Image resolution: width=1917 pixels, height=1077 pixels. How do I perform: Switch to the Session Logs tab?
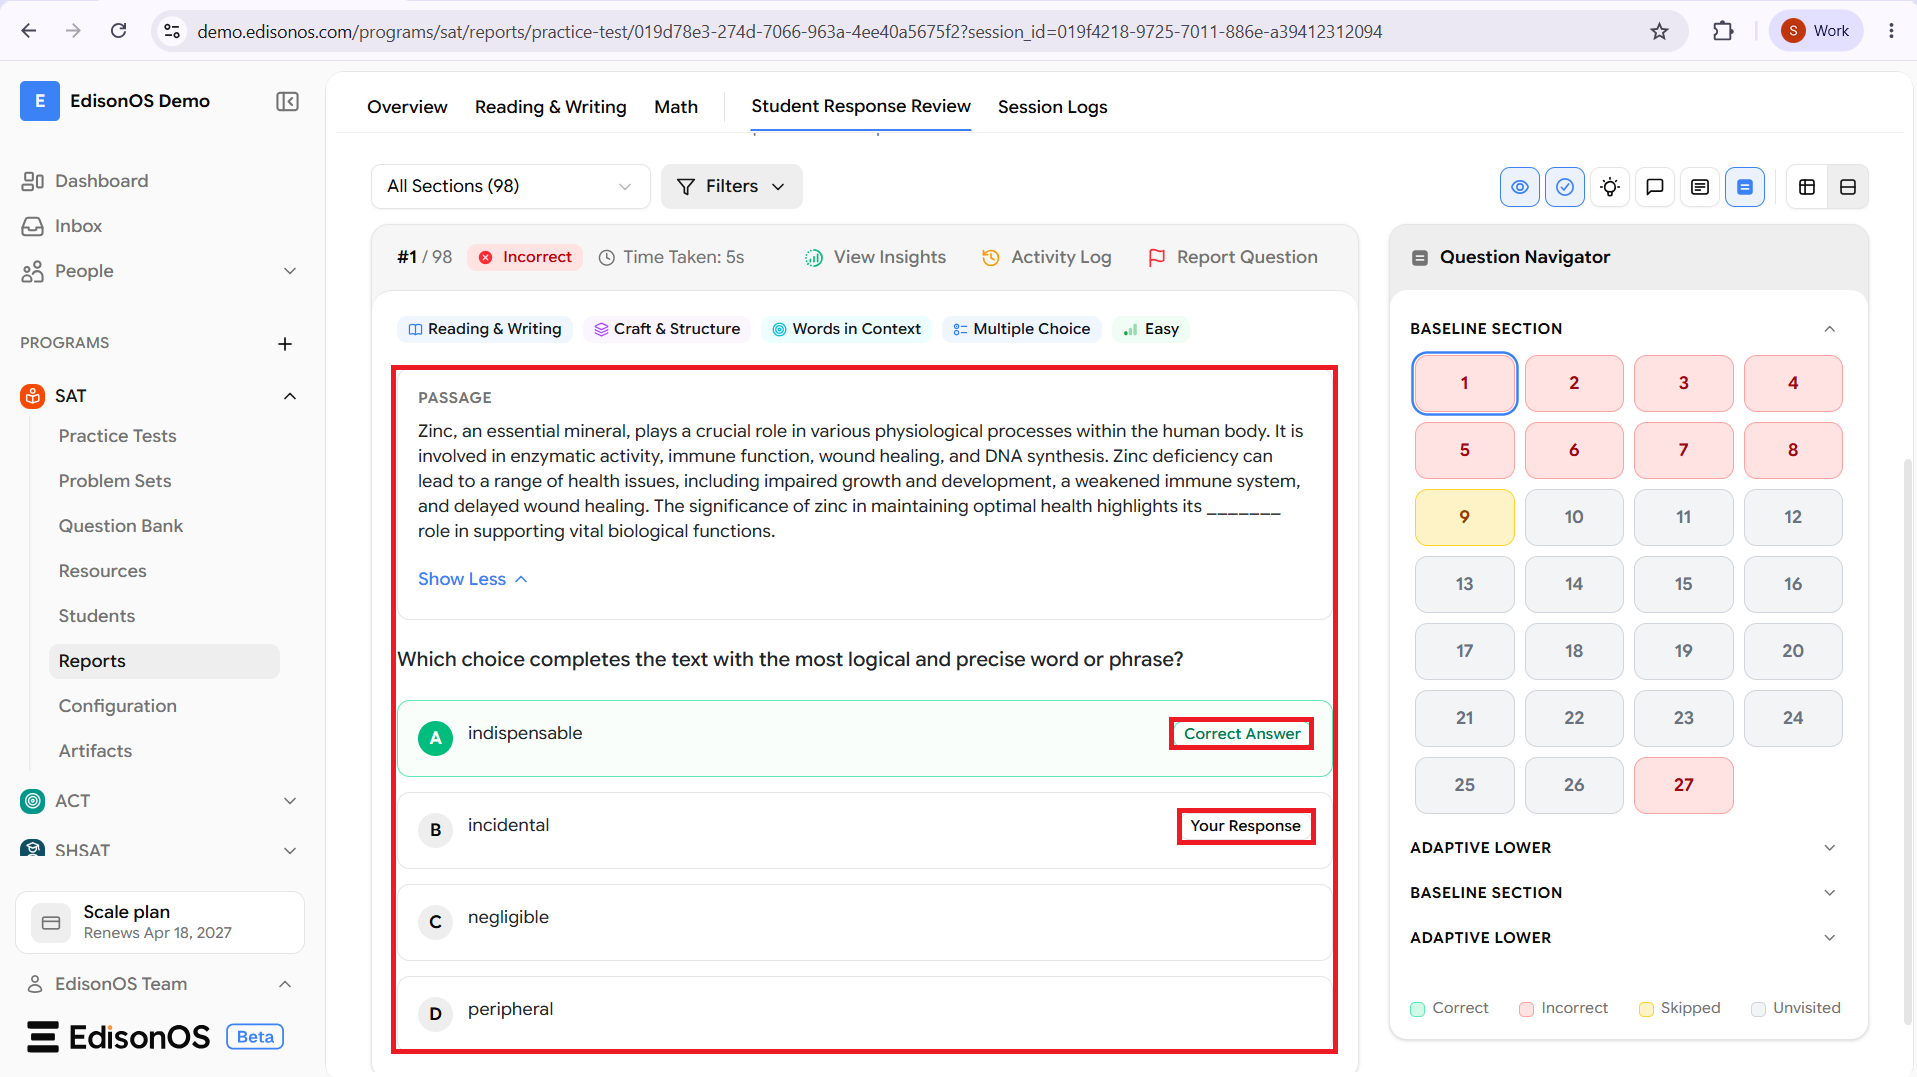pyautogui.click(x=1052, y=107)
